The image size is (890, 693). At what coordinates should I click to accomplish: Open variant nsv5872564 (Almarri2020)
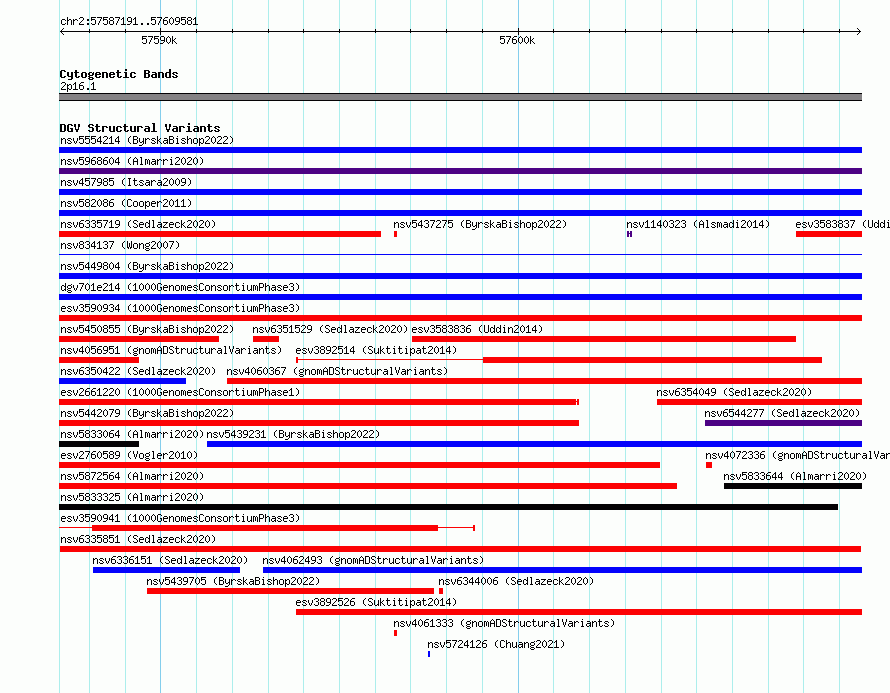click(x=132, y=476)
